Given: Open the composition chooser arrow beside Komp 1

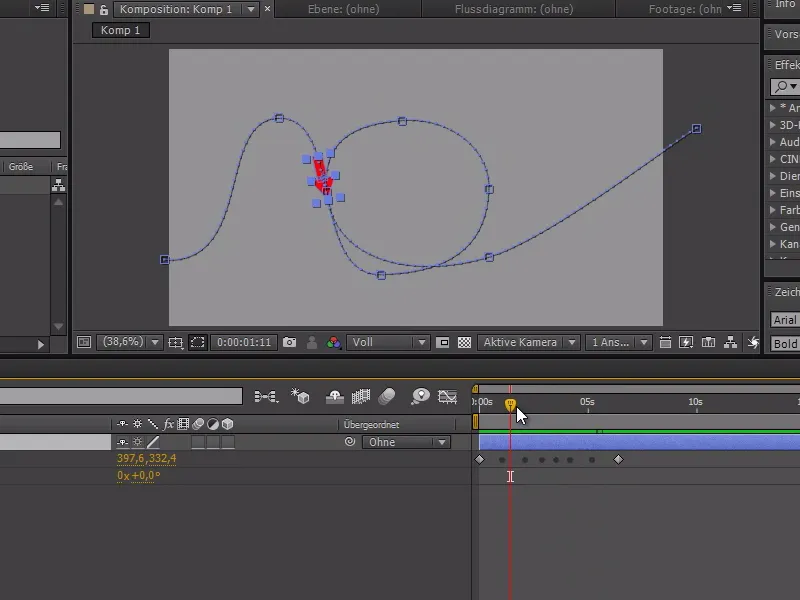Looking at the screenshot, I should pyautogui.click(x=251, y=9).
